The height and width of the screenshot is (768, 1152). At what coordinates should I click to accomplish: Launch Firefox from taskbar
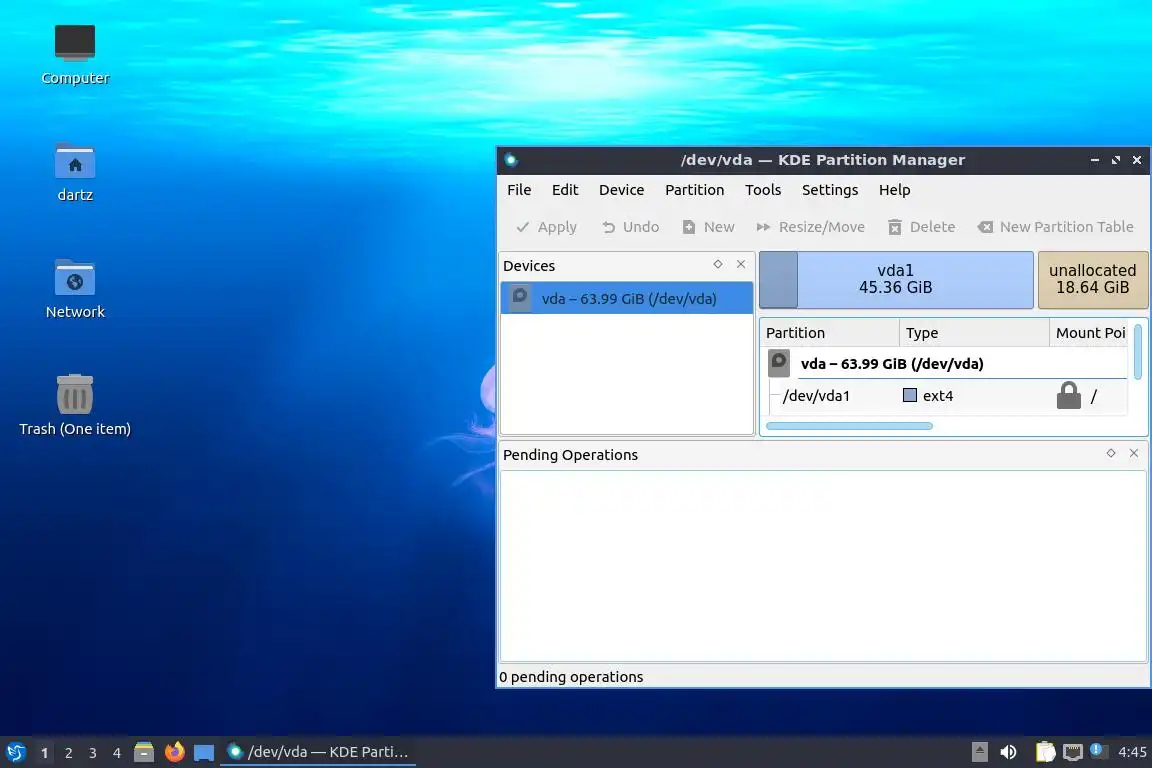coord(174,752)
